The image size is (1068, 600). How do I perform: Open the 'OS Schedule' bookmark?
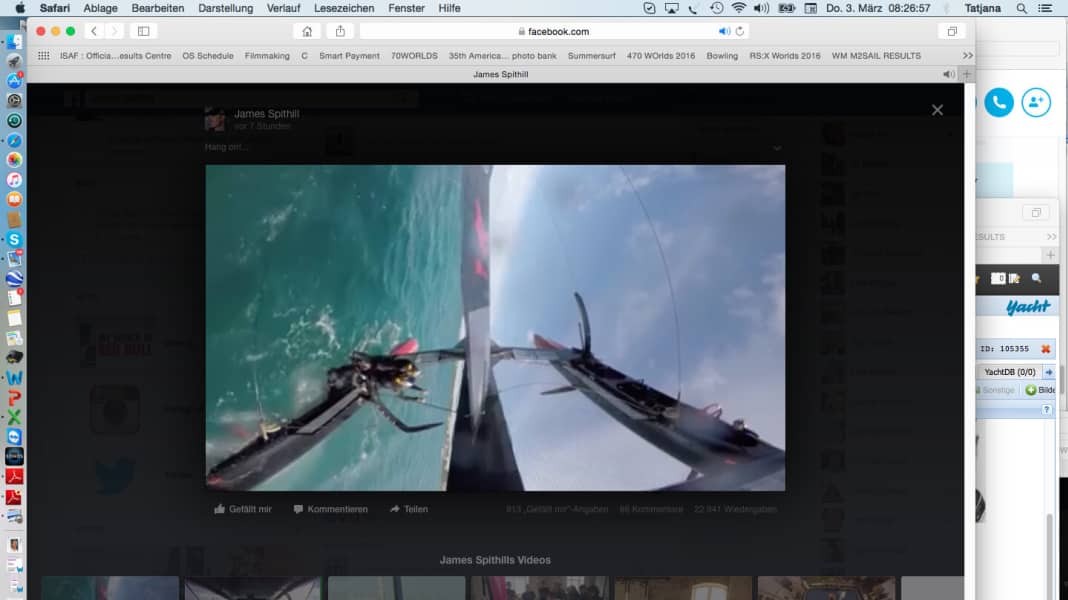pos(208,56)
